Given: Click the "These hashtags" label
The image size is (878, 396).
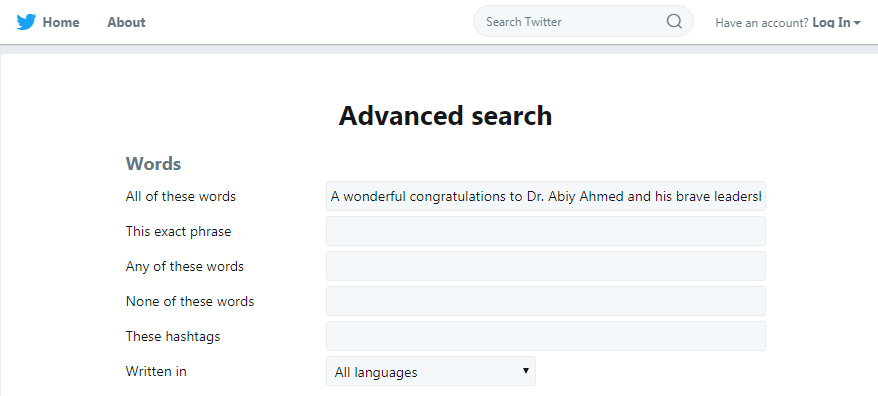Looking at the screenshot, I should click(173, 336).
